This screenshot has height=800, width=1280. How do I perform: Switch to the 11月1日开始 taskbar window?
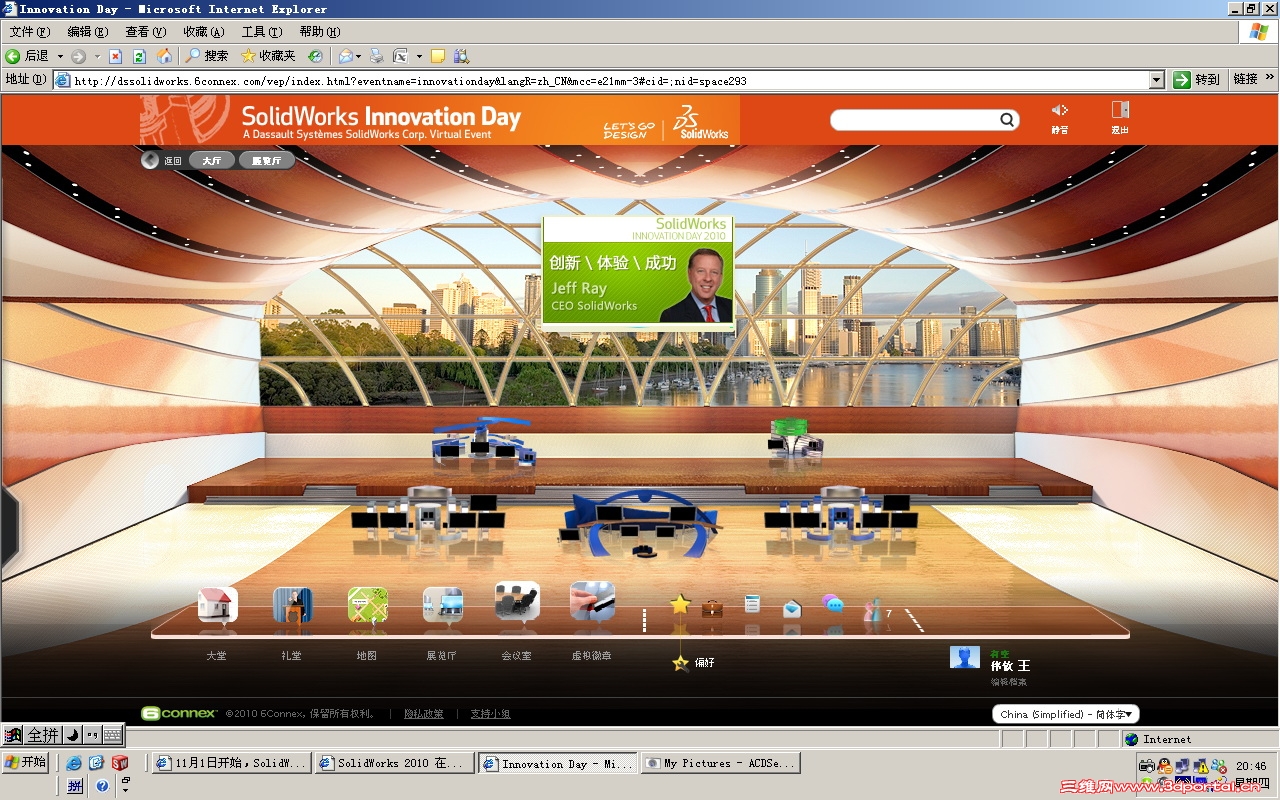[232, 763]
